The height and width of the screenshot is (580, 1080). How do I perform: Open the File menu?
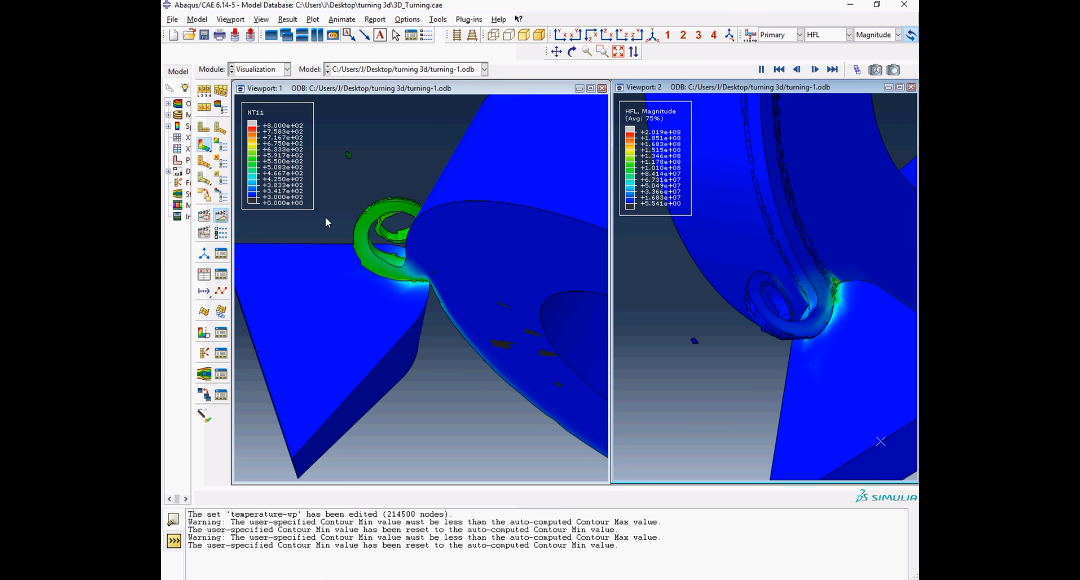172,19
